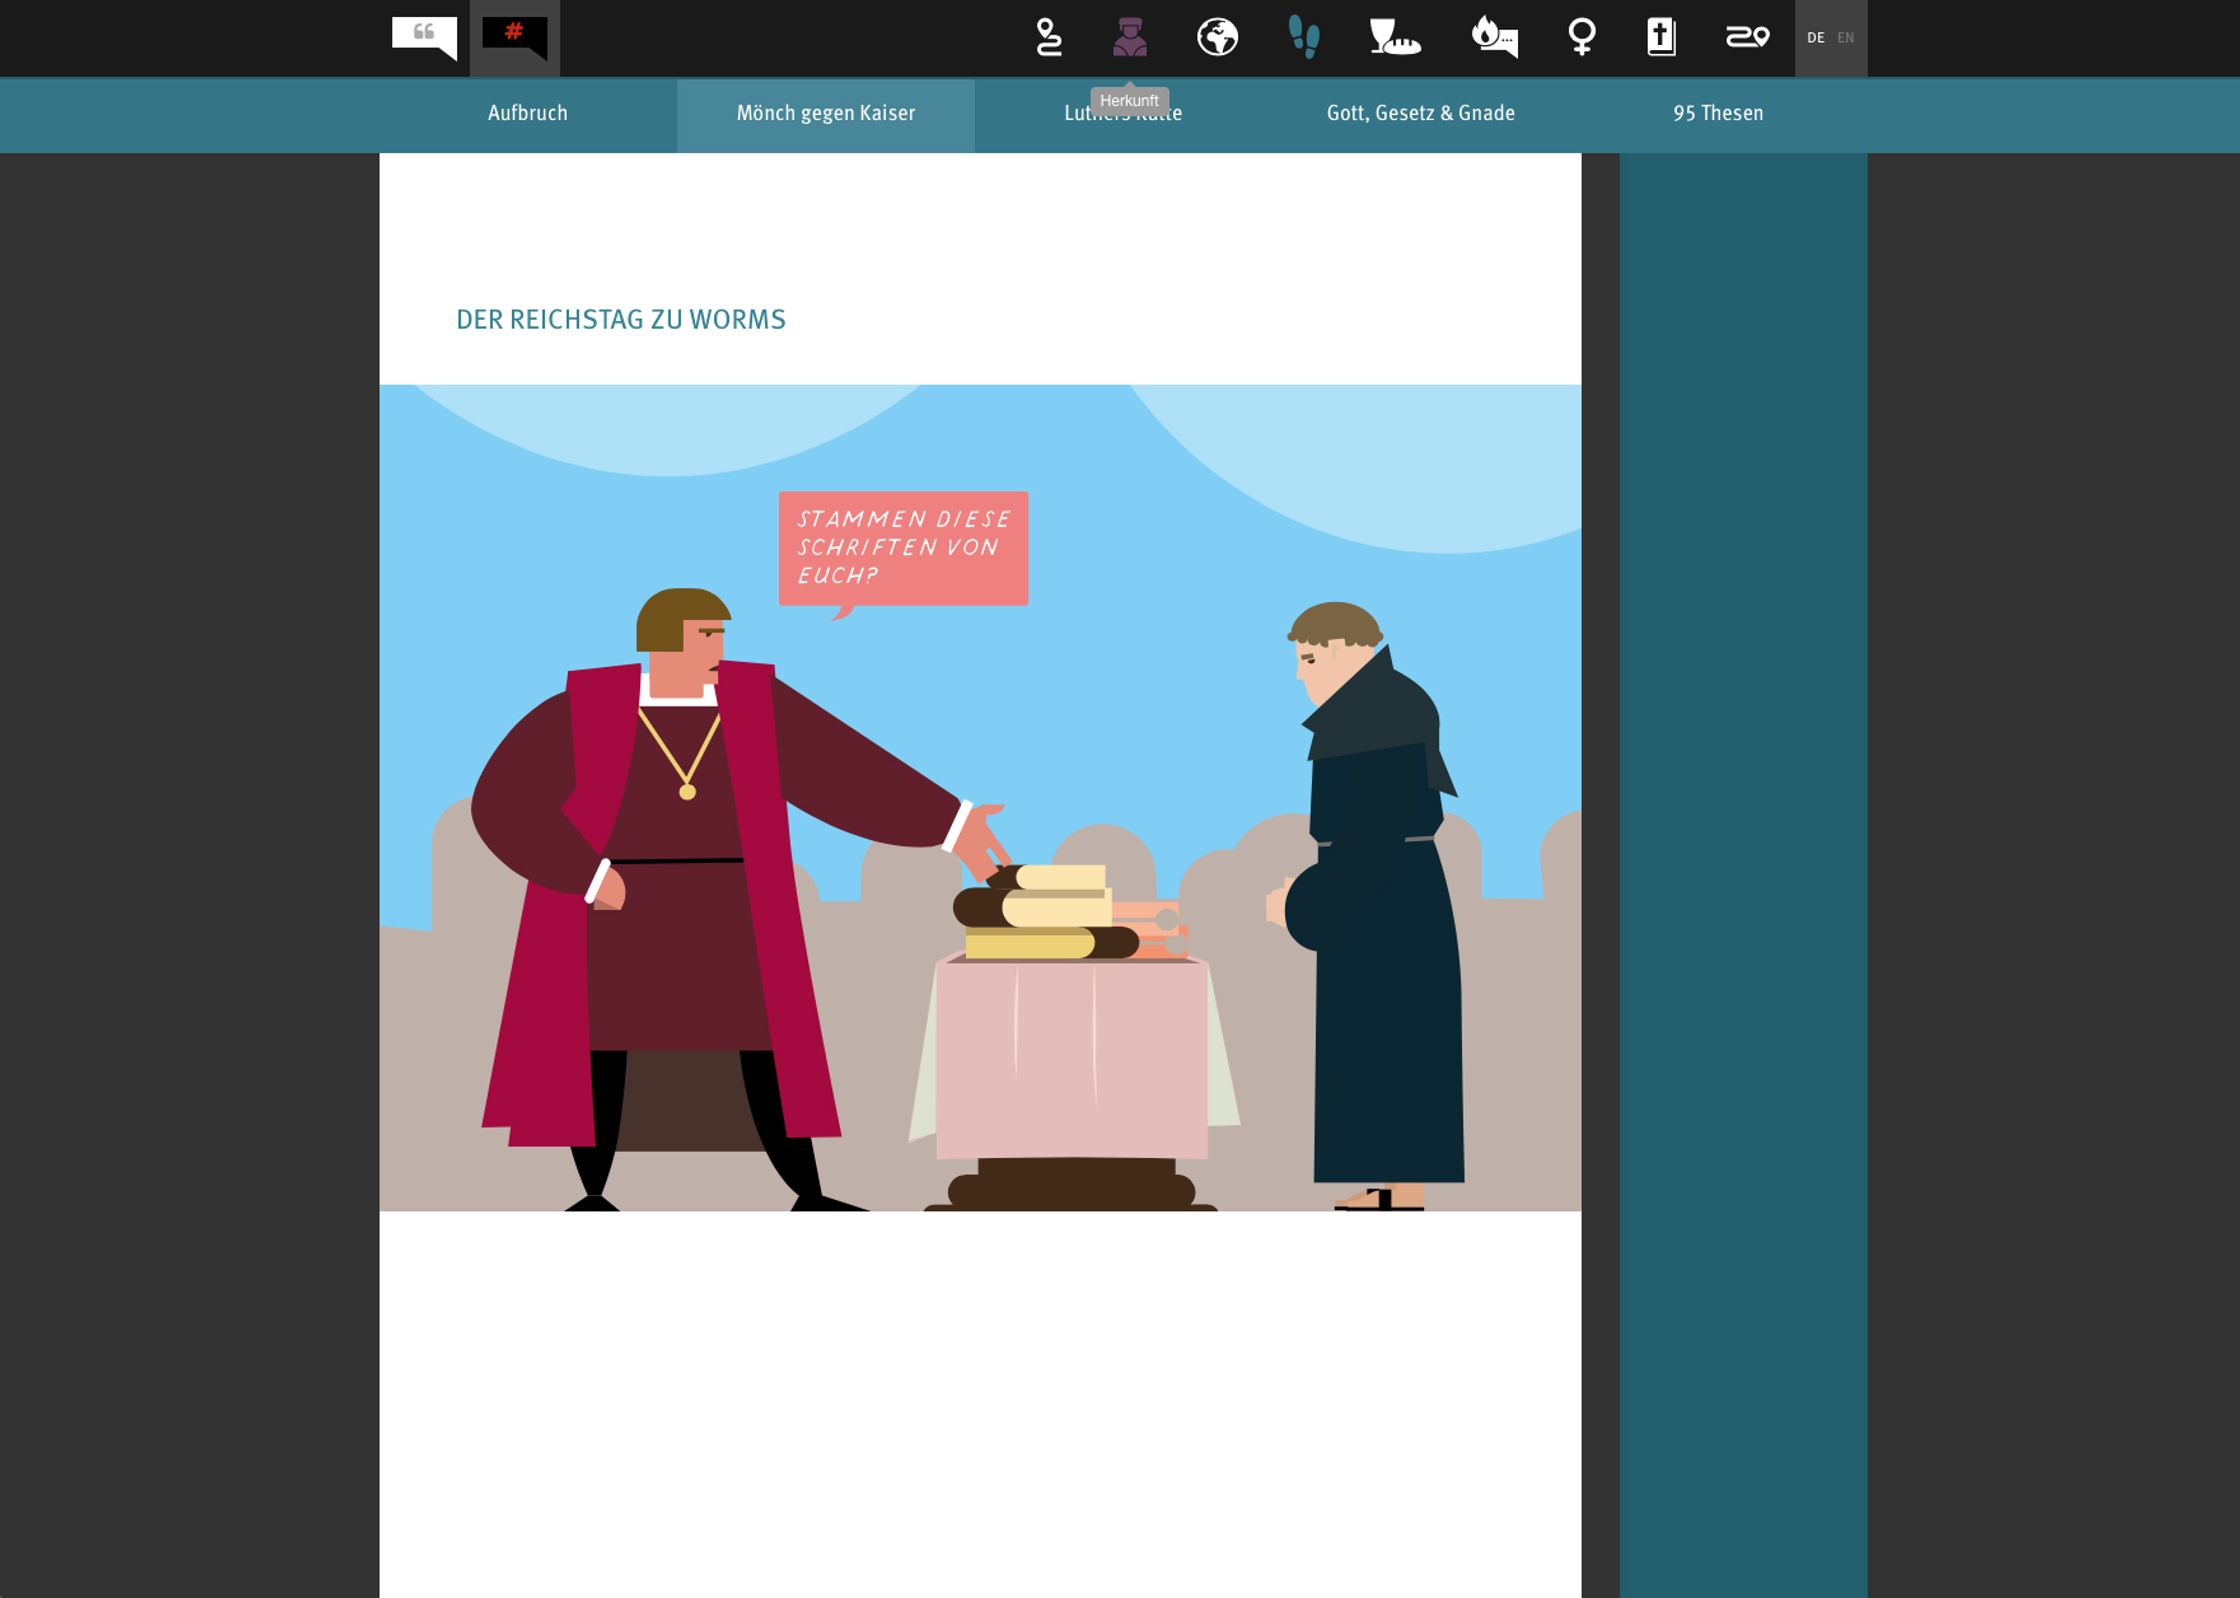The height and width of the screenshot is (1598, 2240).
Task: Open the bible book icon
Action: click(1661, 37)
